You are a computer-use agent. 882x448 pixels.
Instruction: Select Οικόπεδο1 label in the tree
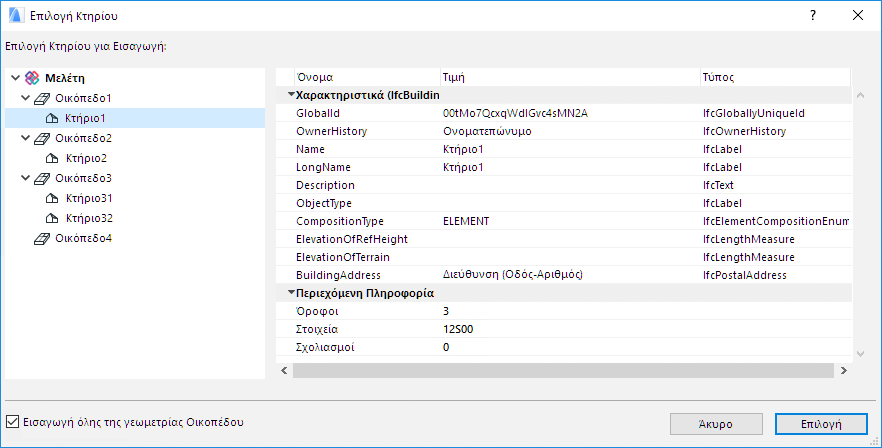[83, 98]
